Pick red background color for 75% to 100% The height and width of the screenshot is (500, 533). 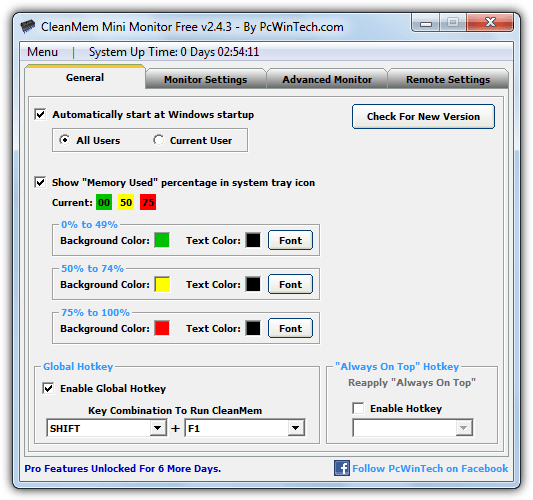pos(162,328)
